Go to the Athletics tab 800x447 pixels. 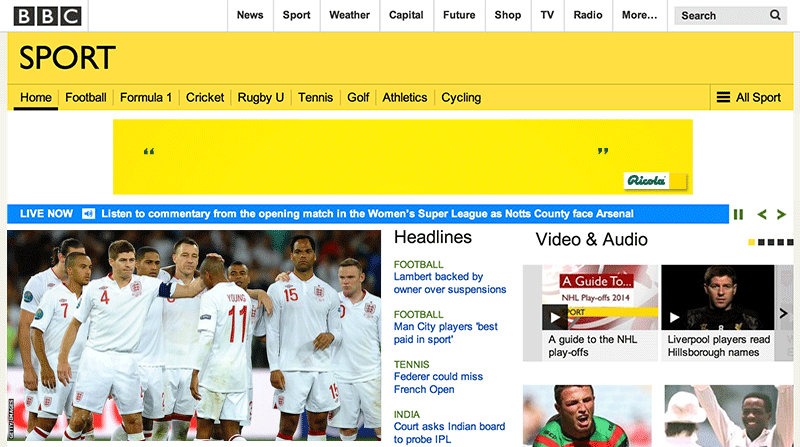(x=405, y=97)
